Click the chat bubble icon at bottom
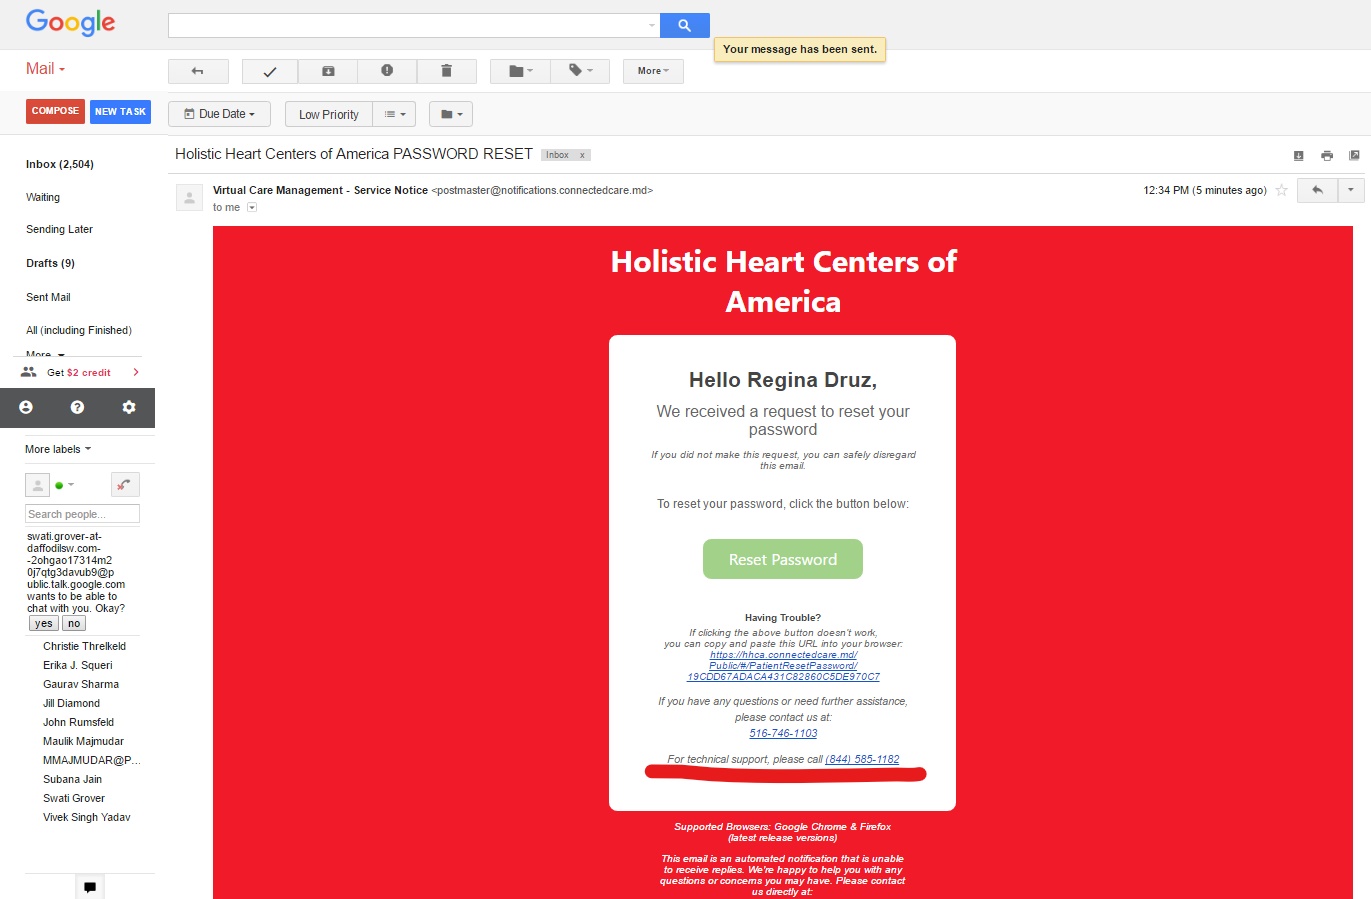The image size is (1371, 899). coord(90,887)
